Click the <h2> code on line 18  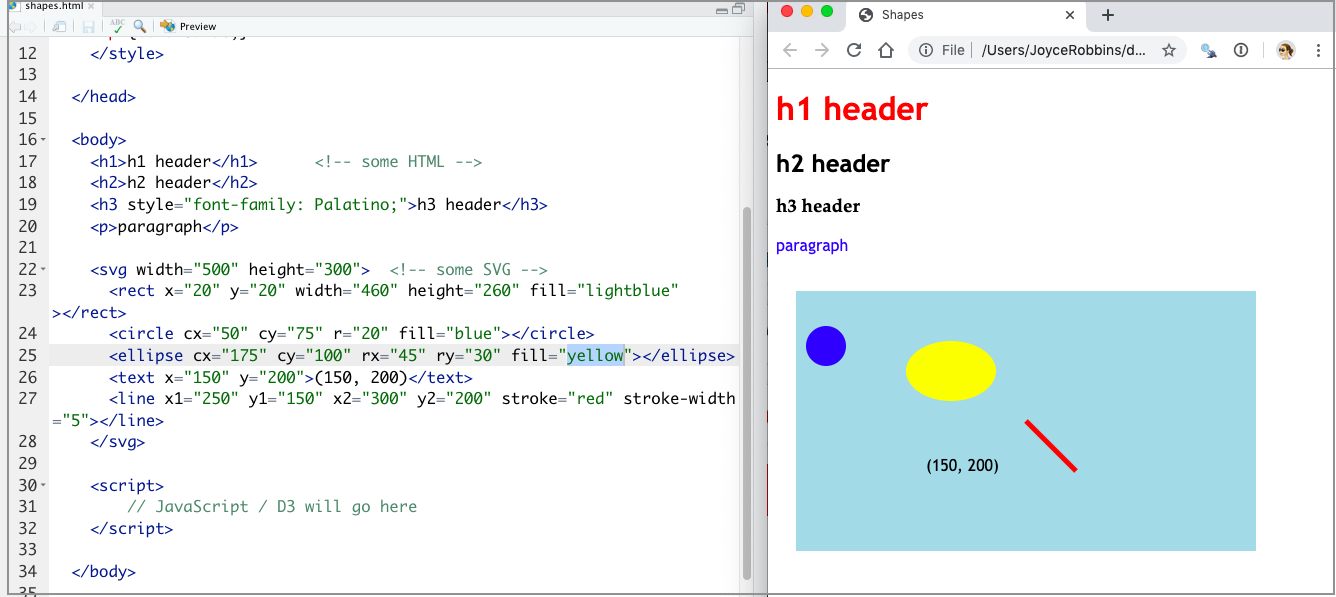174,183
